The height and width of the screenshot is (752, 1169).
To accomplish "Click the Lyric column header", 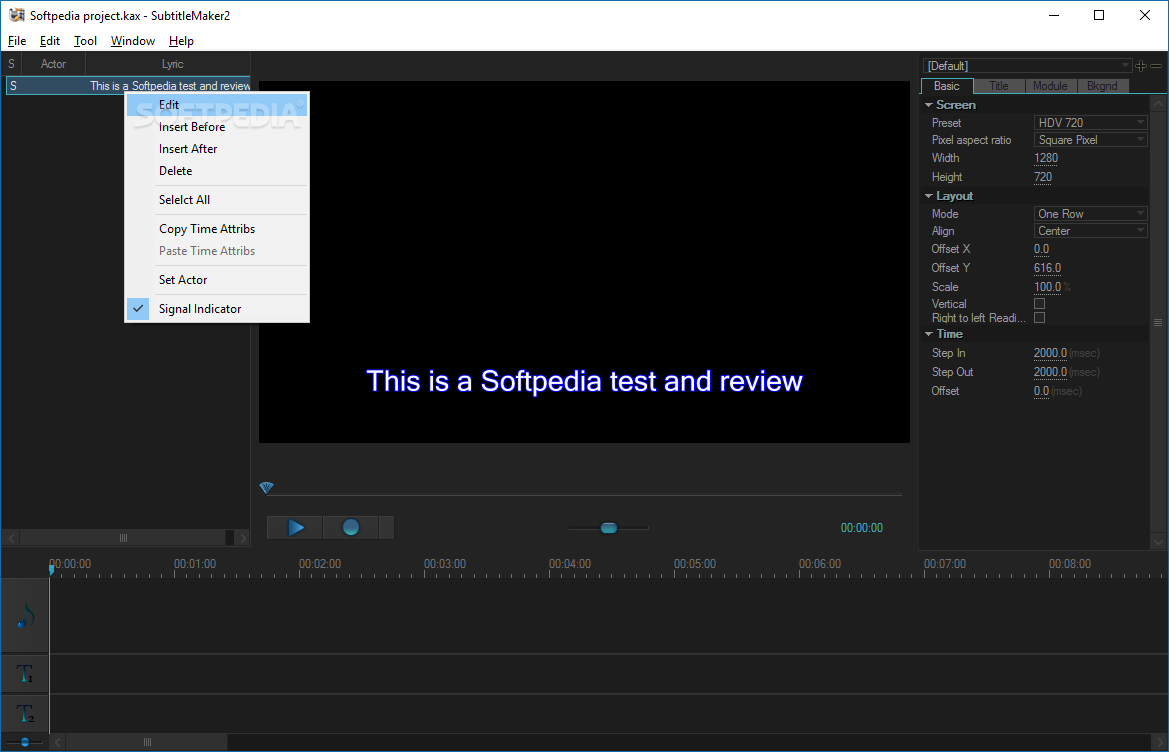I will tap(173, 64).
